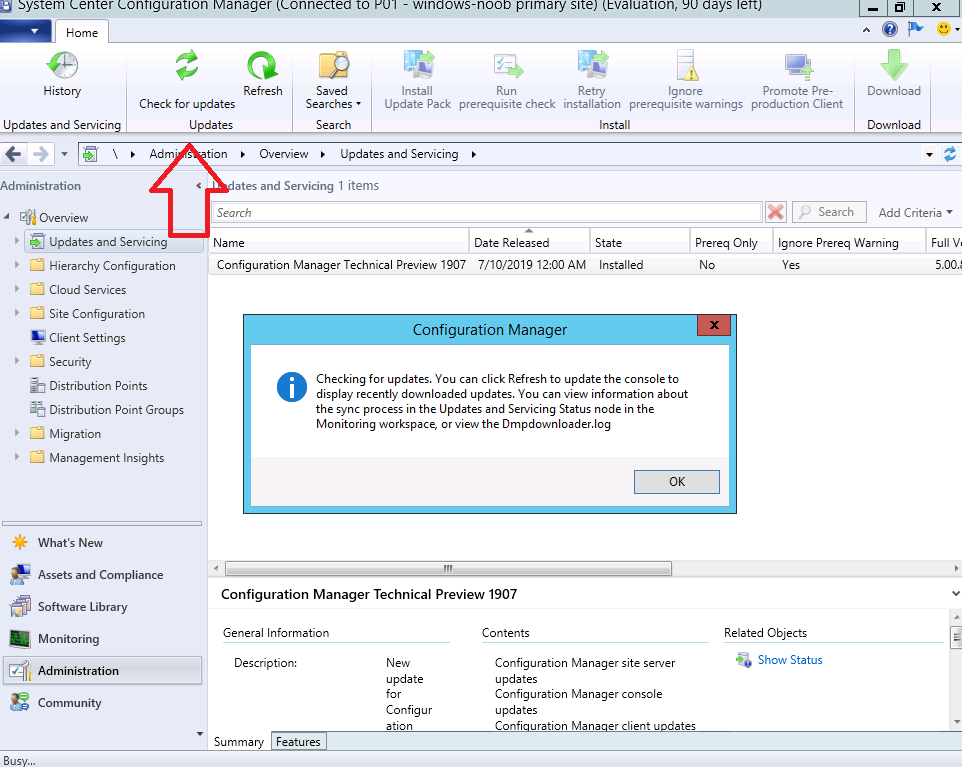Image resolution: width=962 pixels, height=767 pixels.
Task: Click Ignore prerequisite warnings icon
Action: tap(685, 80)
